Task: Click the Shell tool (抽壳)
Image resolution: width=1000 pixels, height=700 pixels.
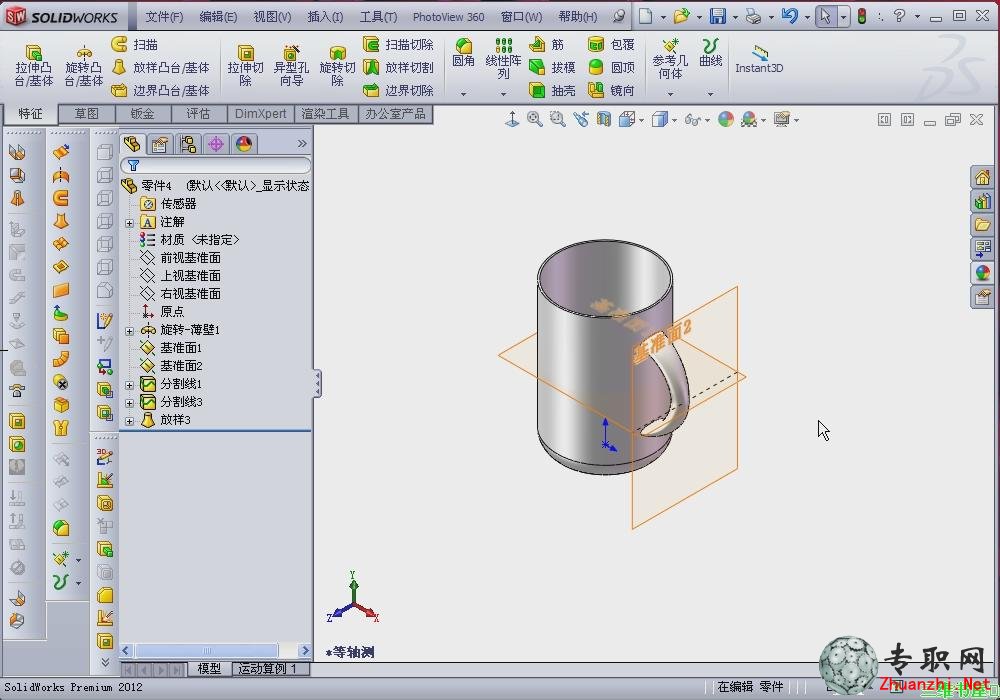Action: [x=552, y=91]
